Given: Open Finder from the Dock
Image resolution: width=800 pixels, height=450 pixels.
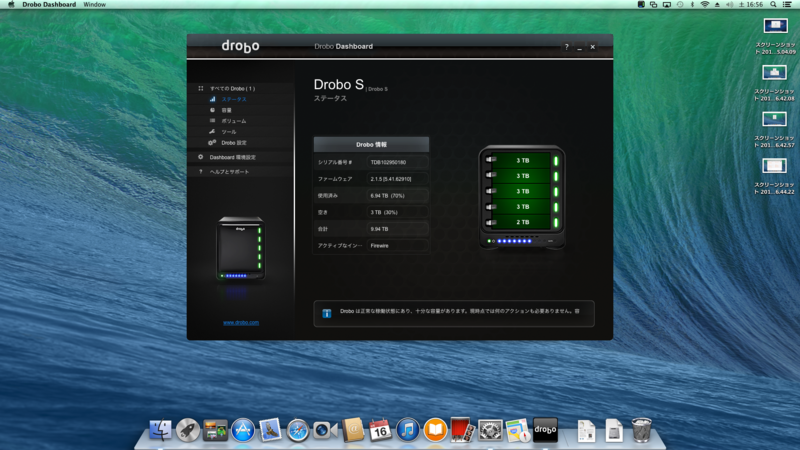Looking at the screenshot, I should coord(160,430).
